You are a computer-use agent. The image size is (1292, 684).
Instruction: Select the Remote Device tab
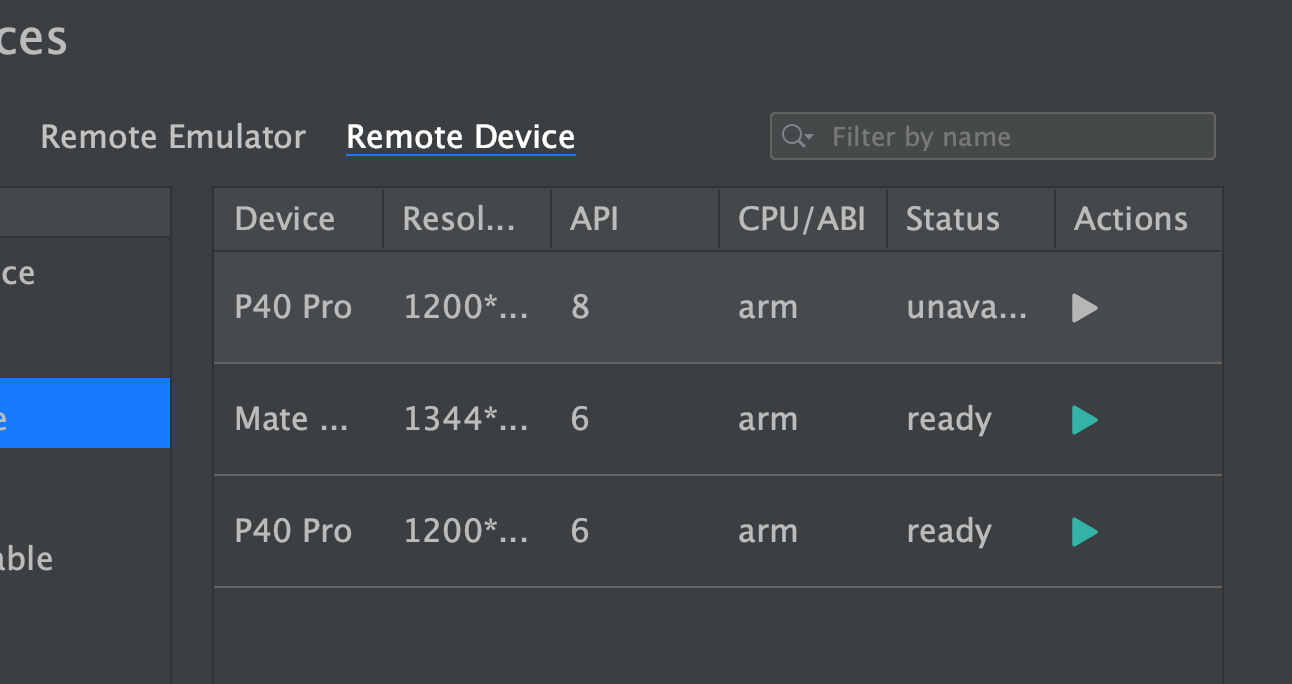(460, 137)
